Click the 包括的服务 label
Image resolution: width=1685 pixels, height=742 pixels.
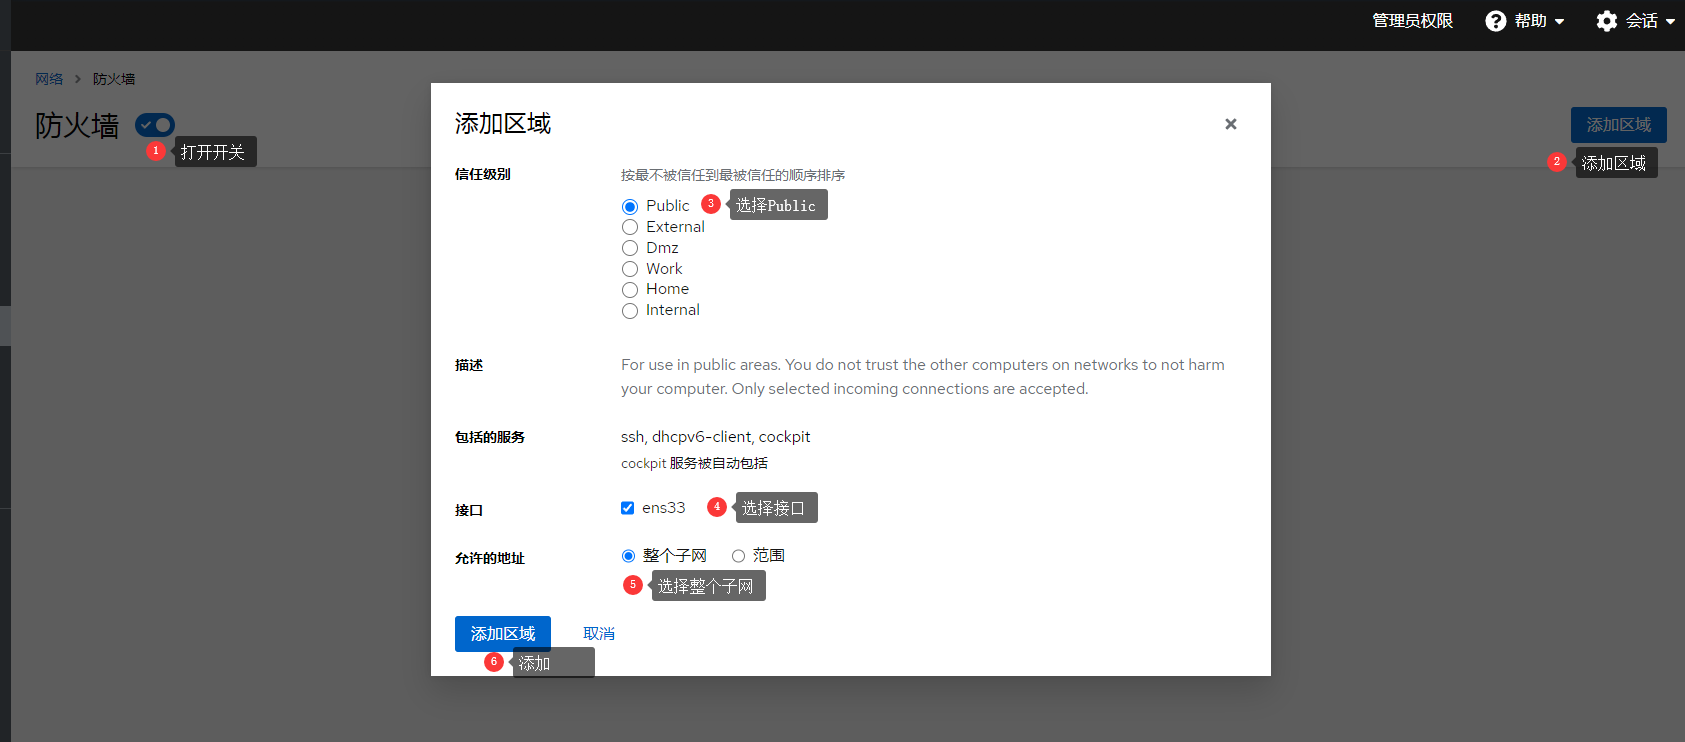coord(490,437)
